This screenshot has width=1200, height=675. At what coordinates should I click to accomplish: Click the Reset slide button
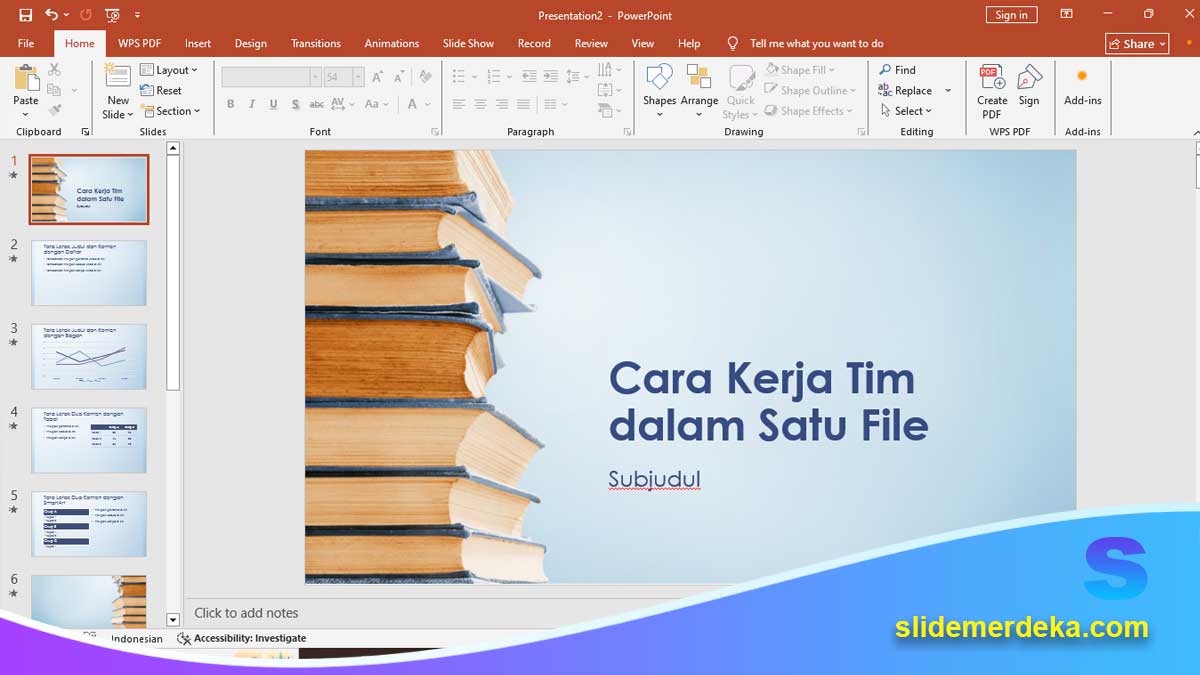[162, 90]
